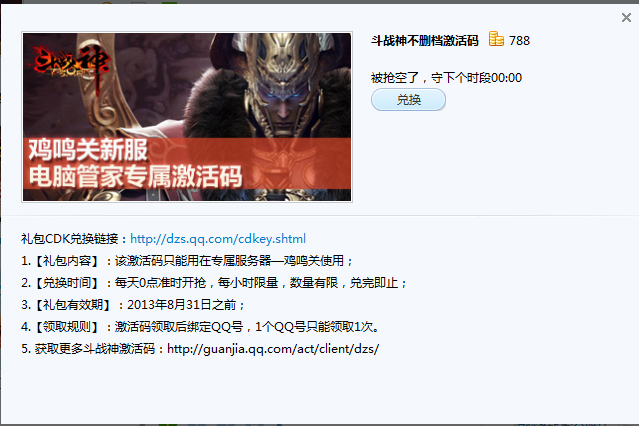Select the helmeted warrior face in banner

click(286, 96)
